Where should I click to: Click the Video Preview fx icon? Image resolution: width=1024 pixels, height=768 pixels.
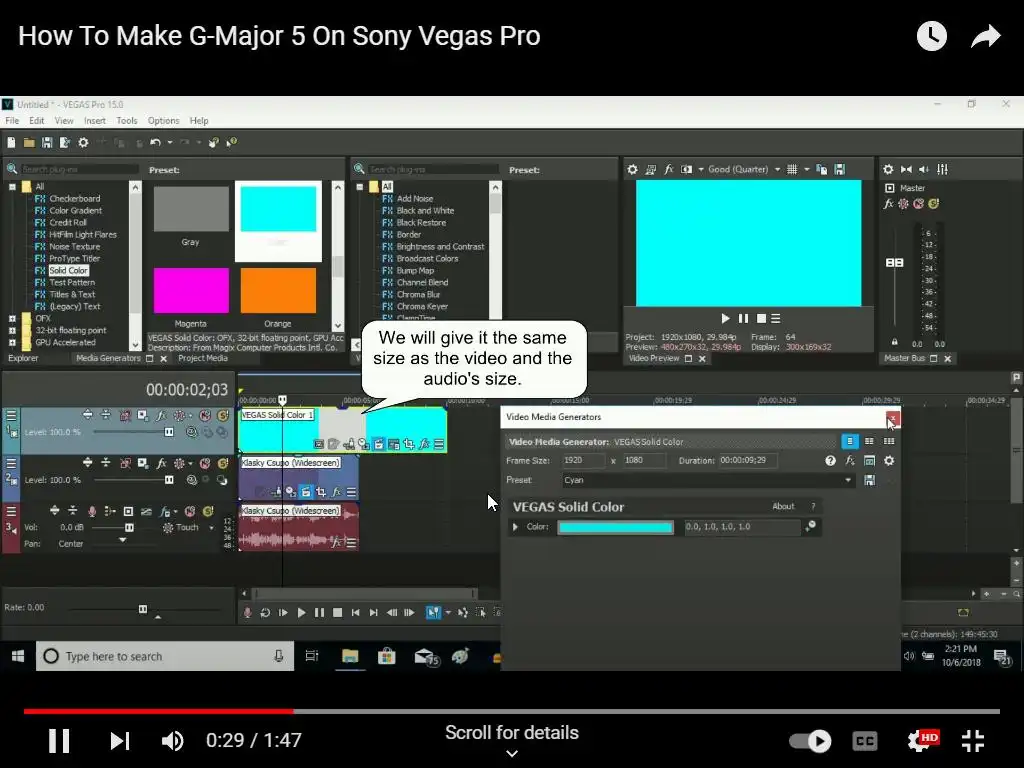coord(669,169)
